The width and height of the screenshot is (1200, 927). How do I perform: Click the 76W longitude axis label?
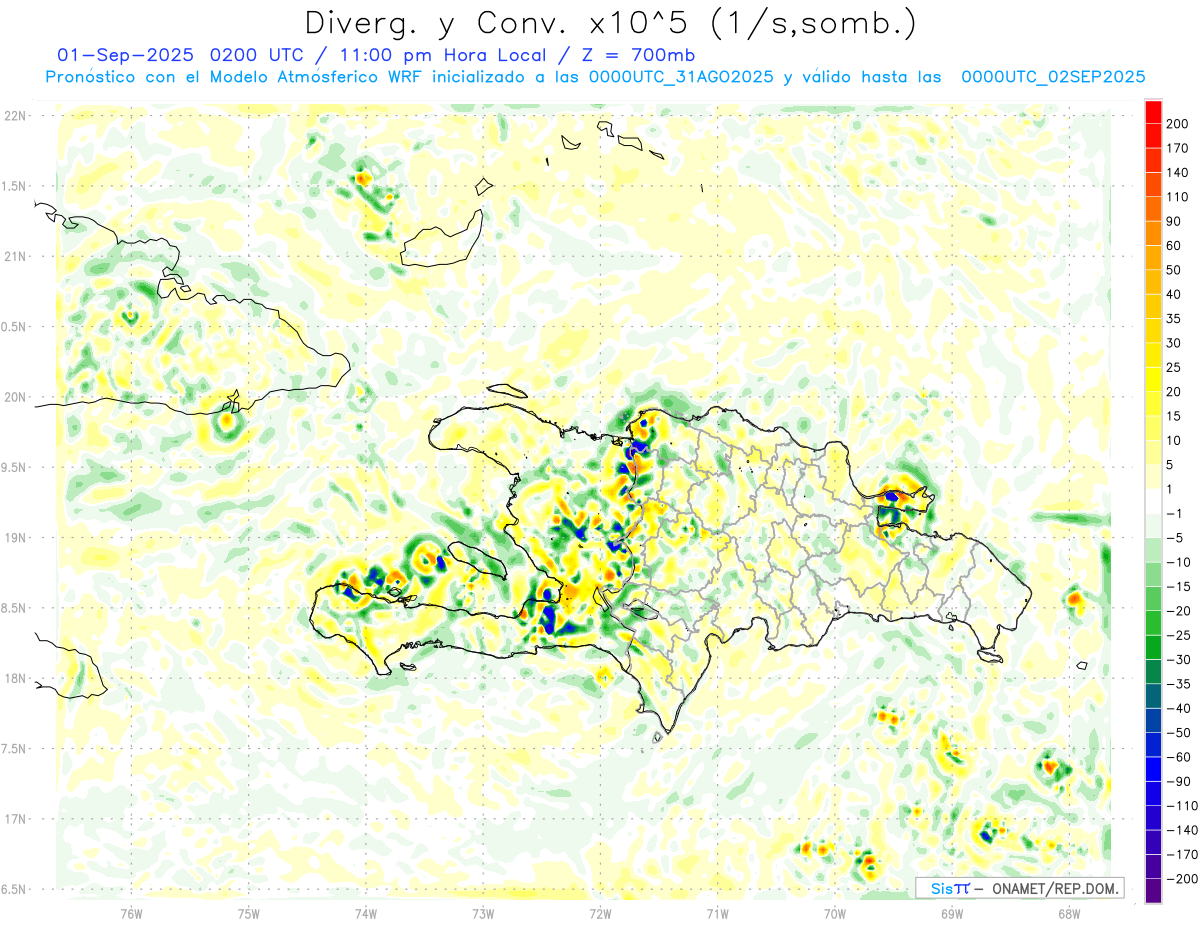click(131, 913)
